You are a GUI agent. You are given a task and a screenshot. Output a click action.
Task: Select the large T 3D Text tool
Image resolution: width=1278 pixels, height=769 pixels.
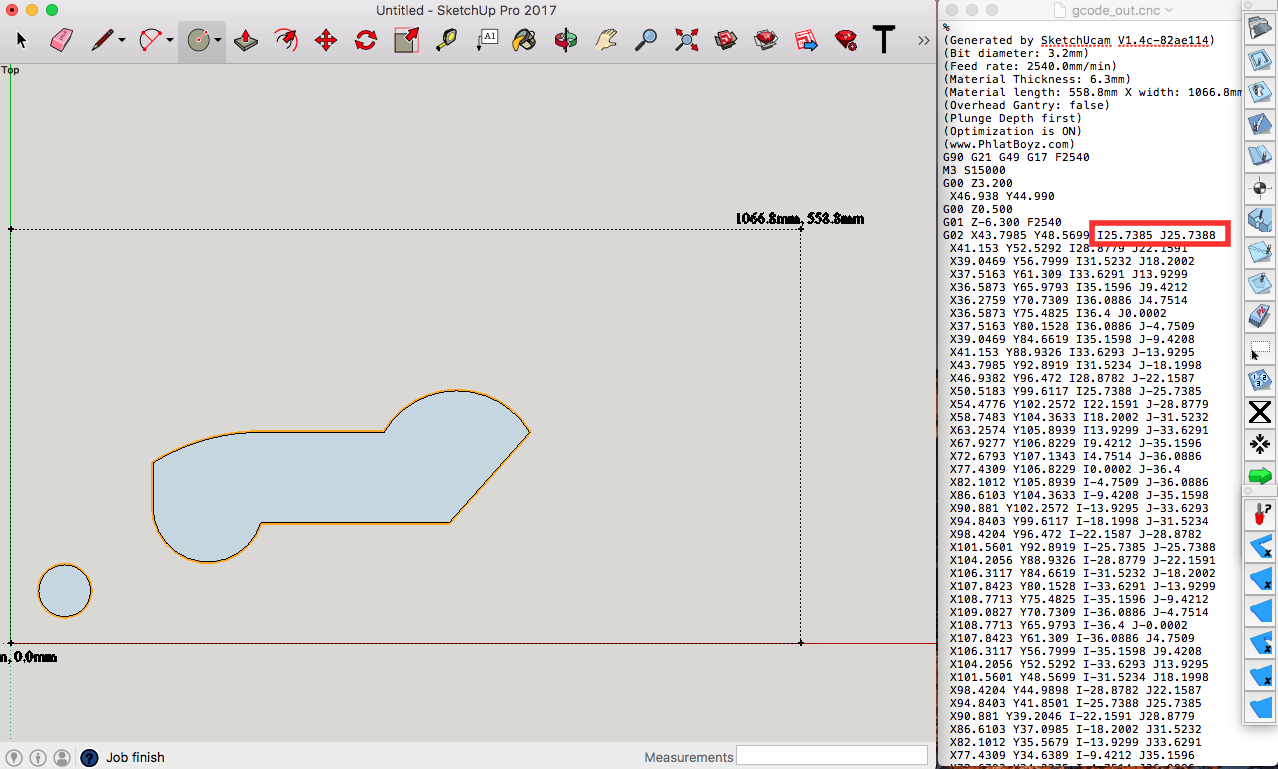pos(883,41)
